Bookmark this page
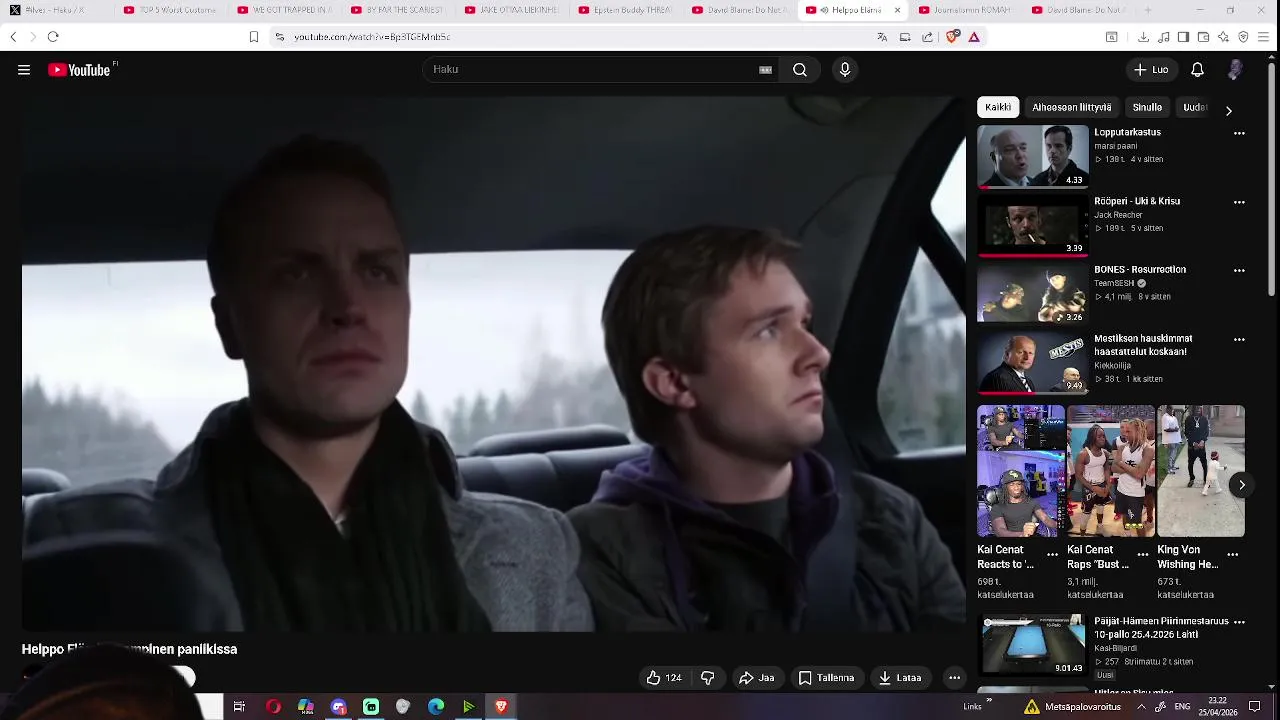The image size is (1280, 720). pos(254,37)
